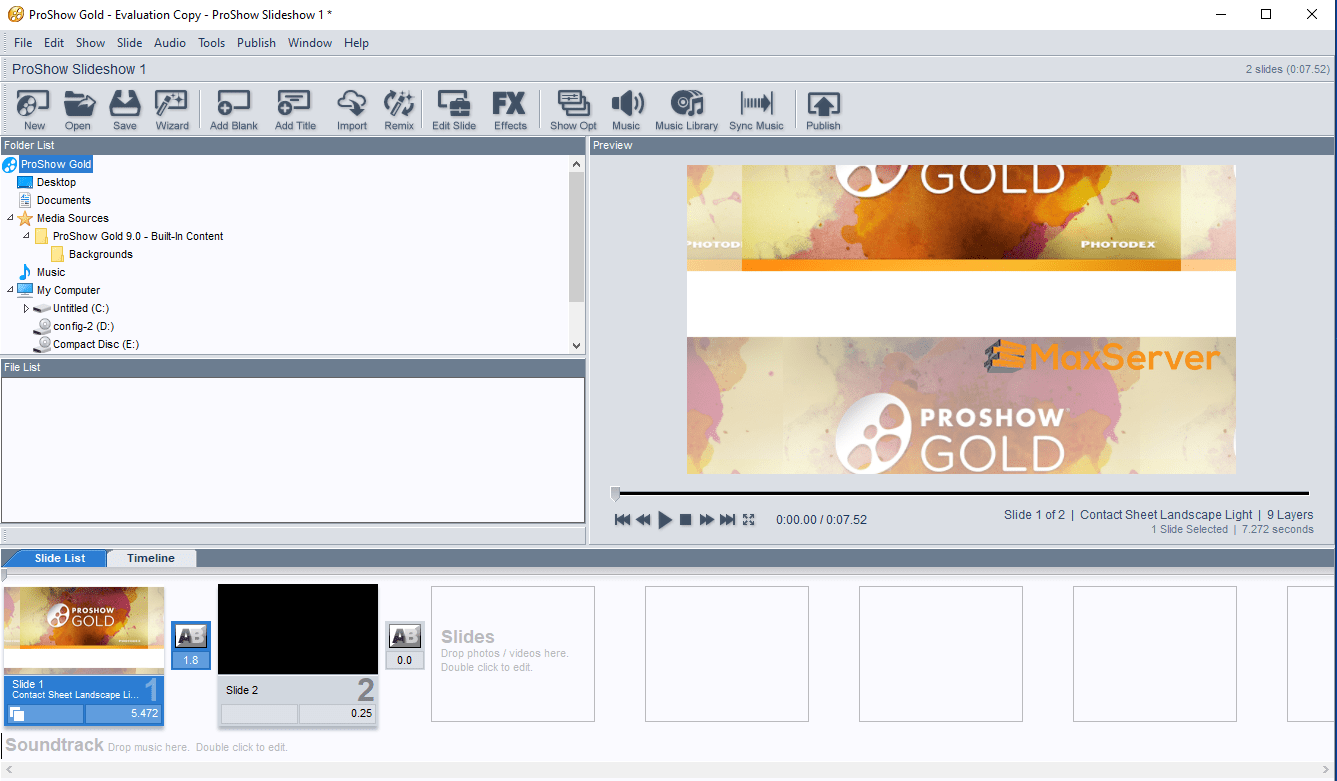This screenshot has height=781, width=1337.
Task: Click the Sync Music icon
Action: coord(756,109)
